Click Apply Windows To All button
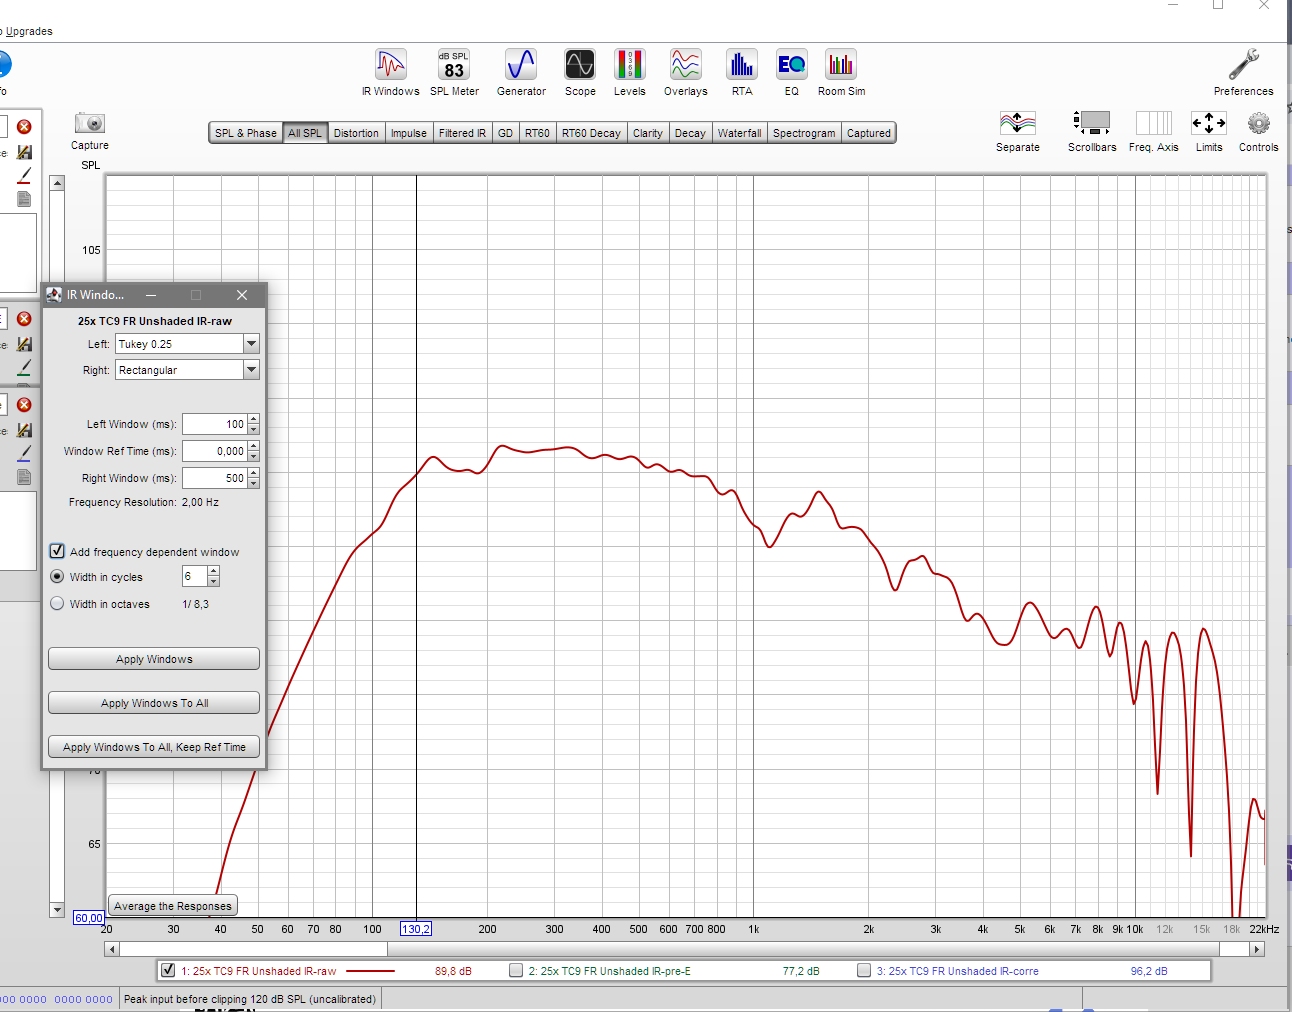The image size is (1292, 1012). 154,703
